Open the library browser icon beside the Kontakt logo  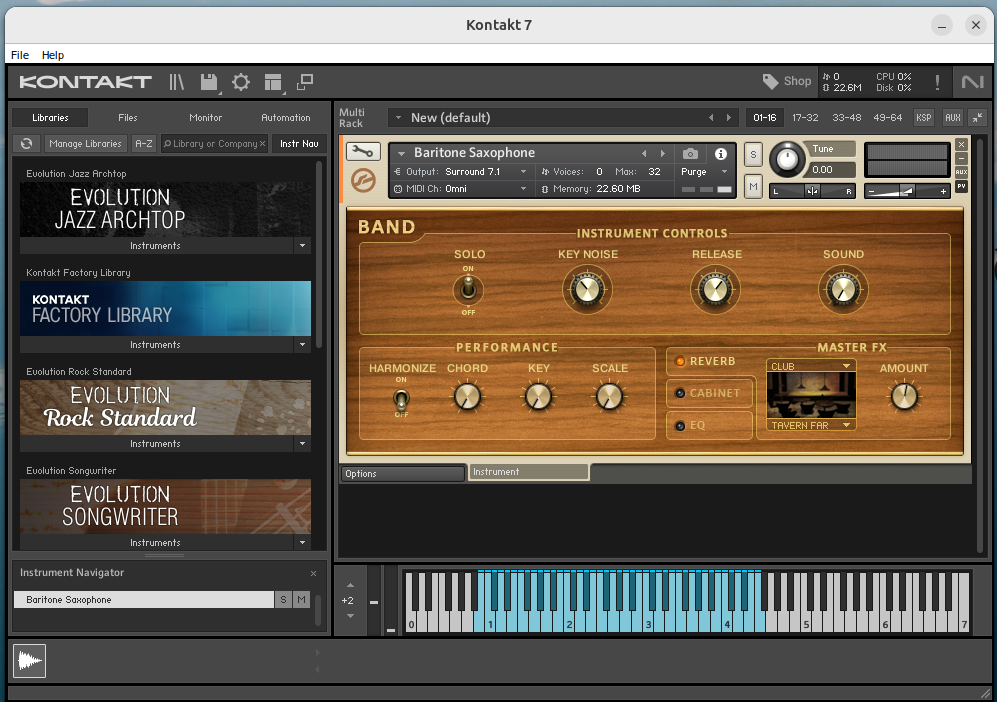tap(176, 82)
